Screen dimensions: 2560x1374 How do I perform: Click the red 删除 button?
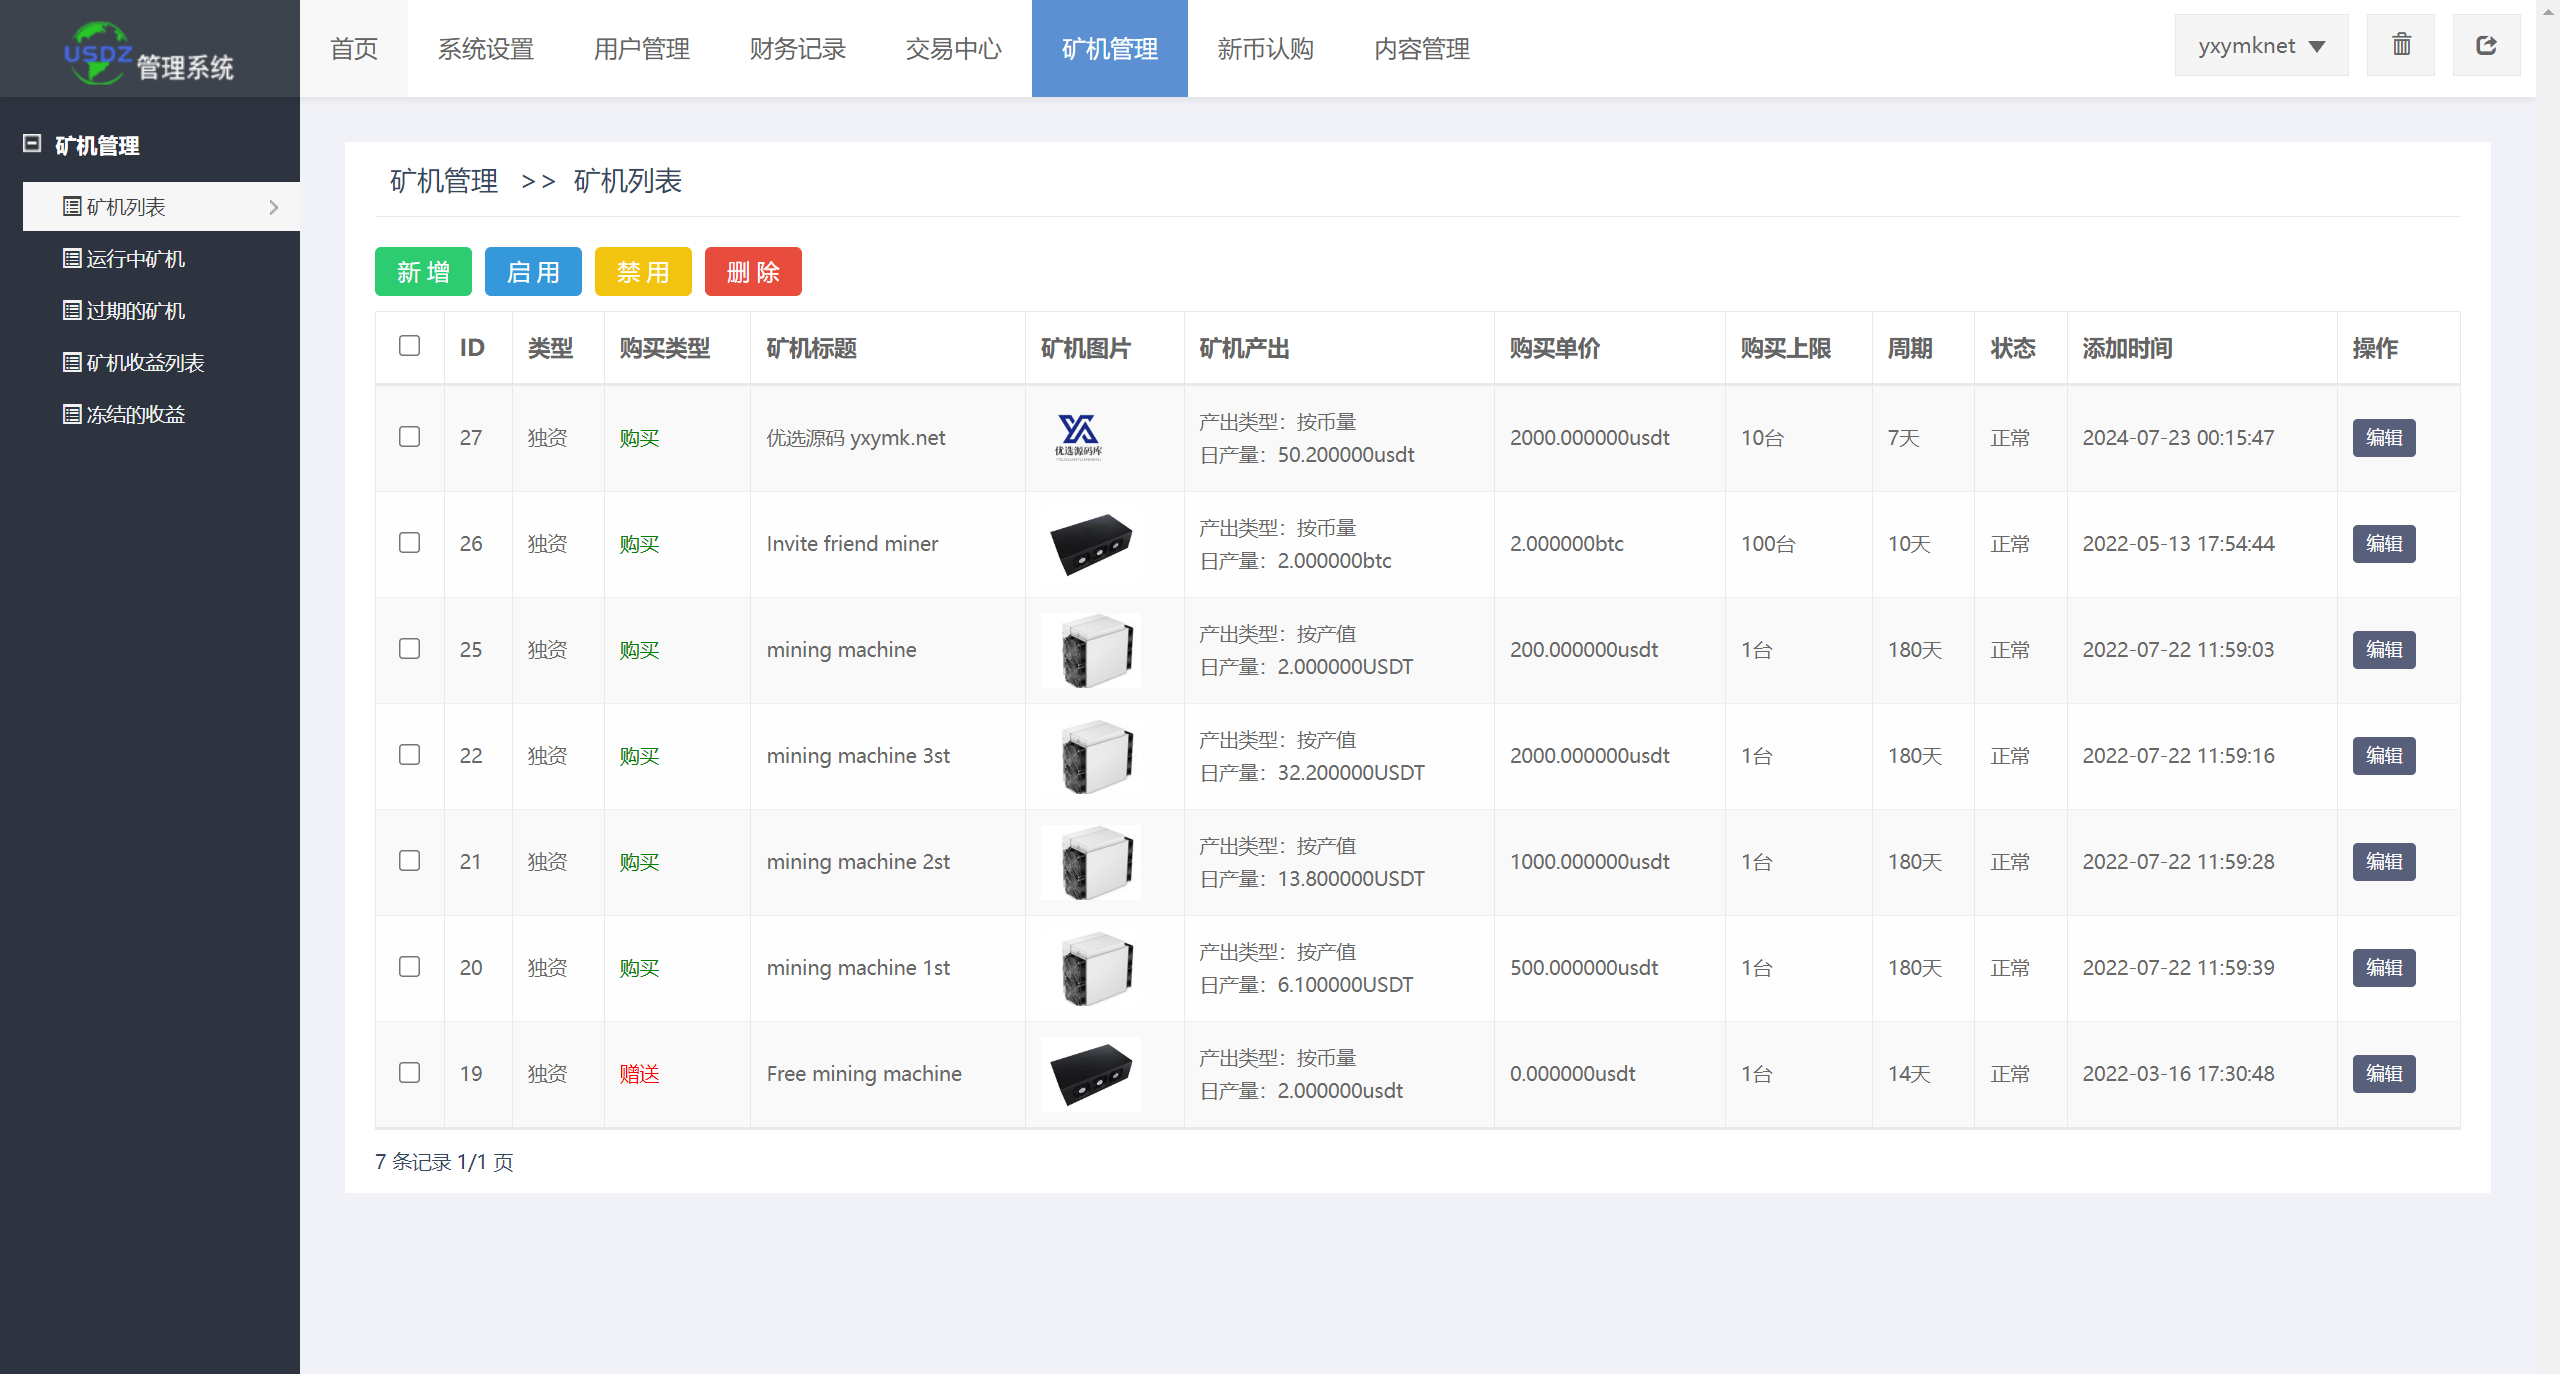[x=753, y=272]
